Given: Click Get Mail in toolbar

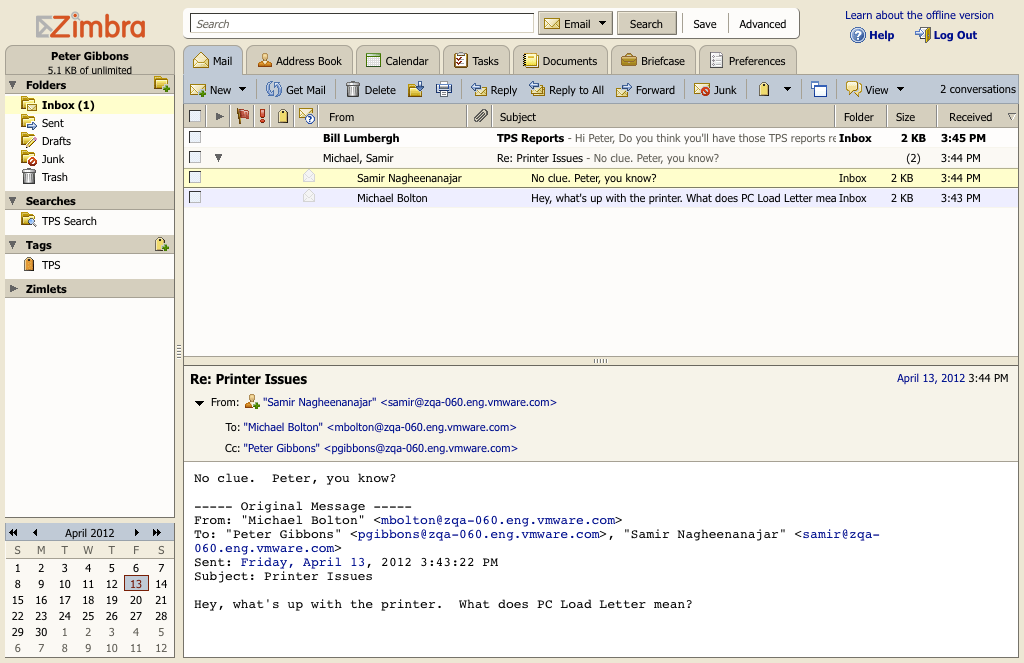Looking at the screenshot, I should tap(296, 89).
